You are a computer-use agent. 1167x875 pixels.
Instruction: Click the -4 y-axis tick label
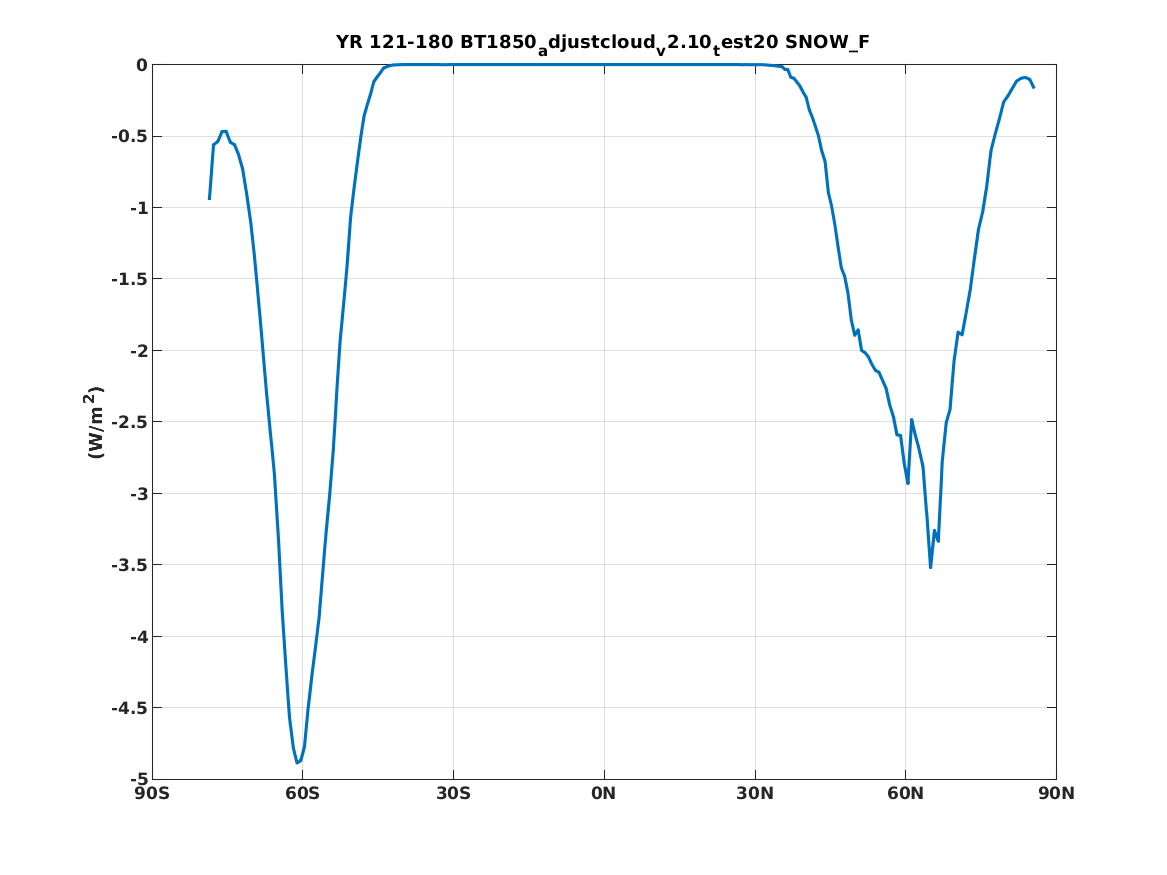pyautogui.click(x=138, y=637)
